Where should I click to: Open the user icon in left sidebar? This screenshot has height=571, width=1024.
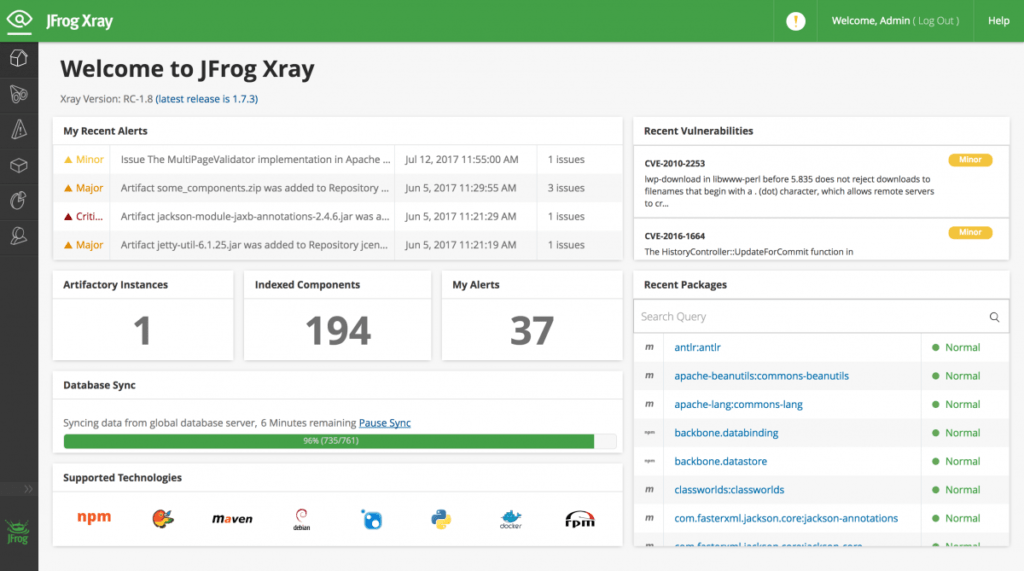coord(19,236)
